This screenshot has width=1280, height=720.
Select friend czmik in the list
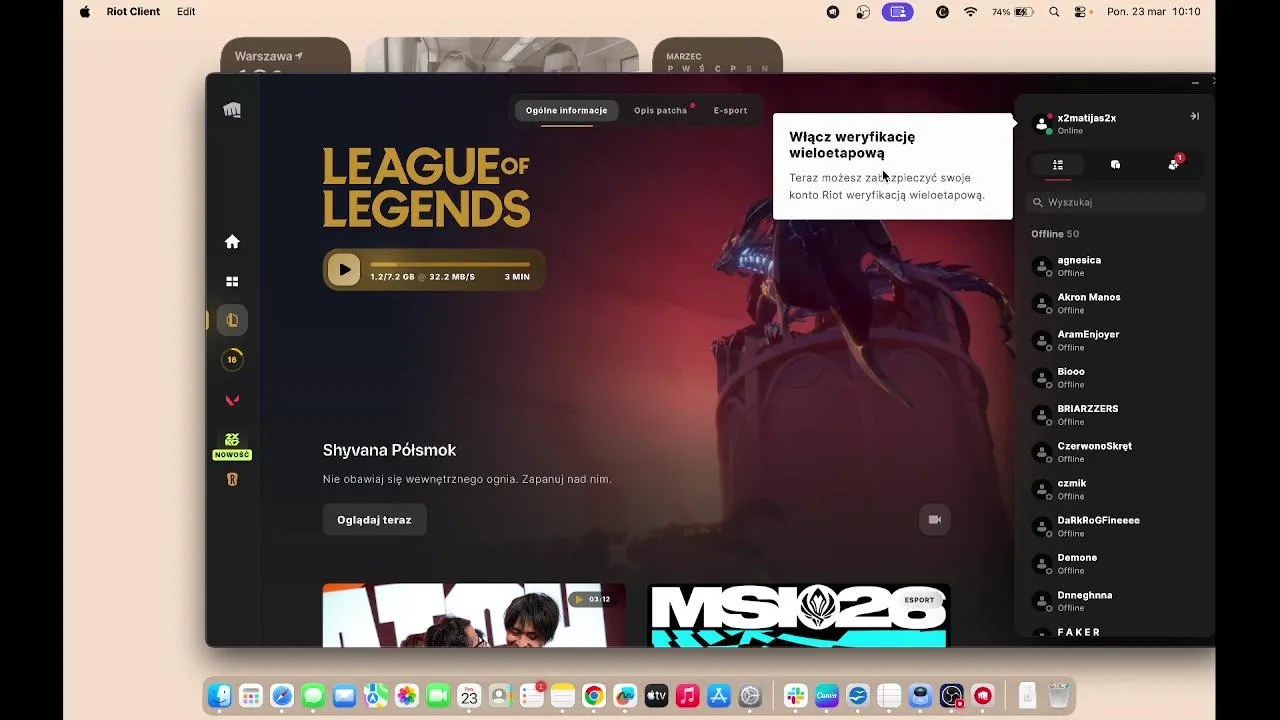point(1117,489)
